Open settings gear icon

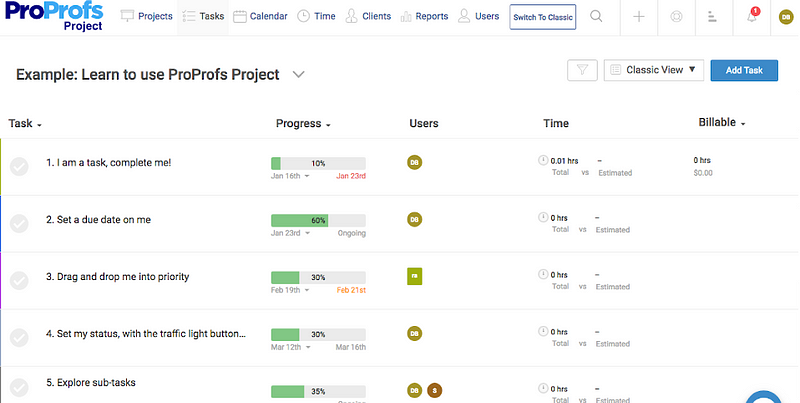point(677,17)
